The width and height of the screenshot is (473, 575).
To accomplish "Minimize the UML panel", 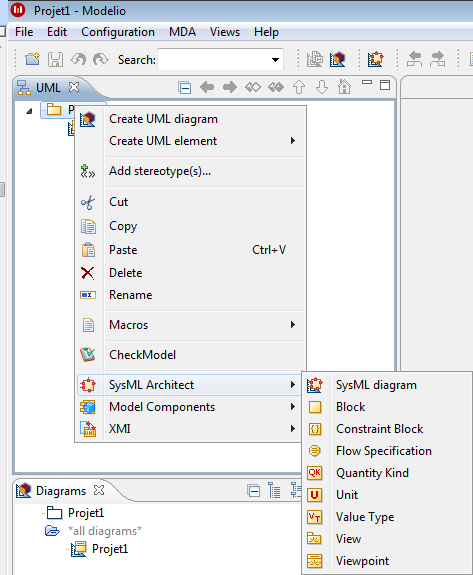I will (x=367, y=82).
